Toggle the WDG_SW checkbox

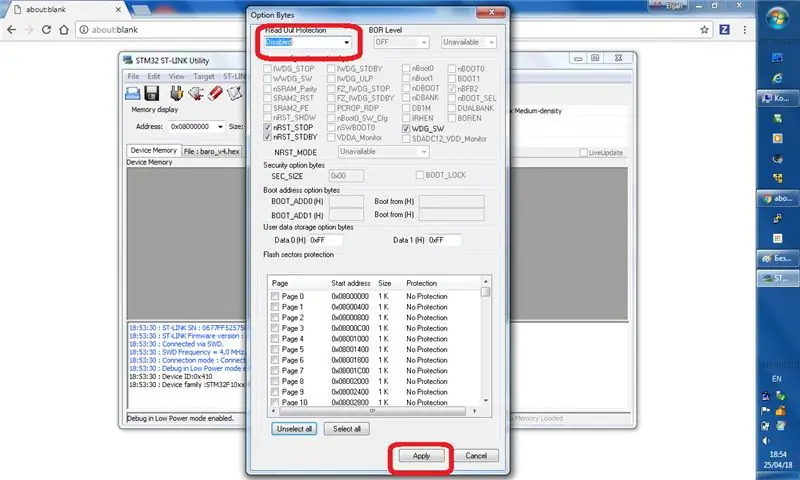click(x=406, y=129)
